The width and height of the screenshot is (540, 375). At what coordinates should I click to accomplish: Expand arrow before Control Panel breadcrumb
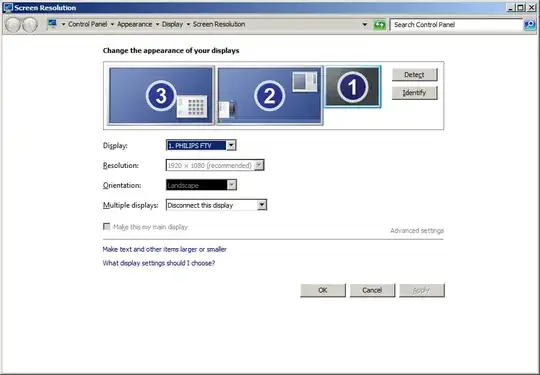(x=63, y=24)
